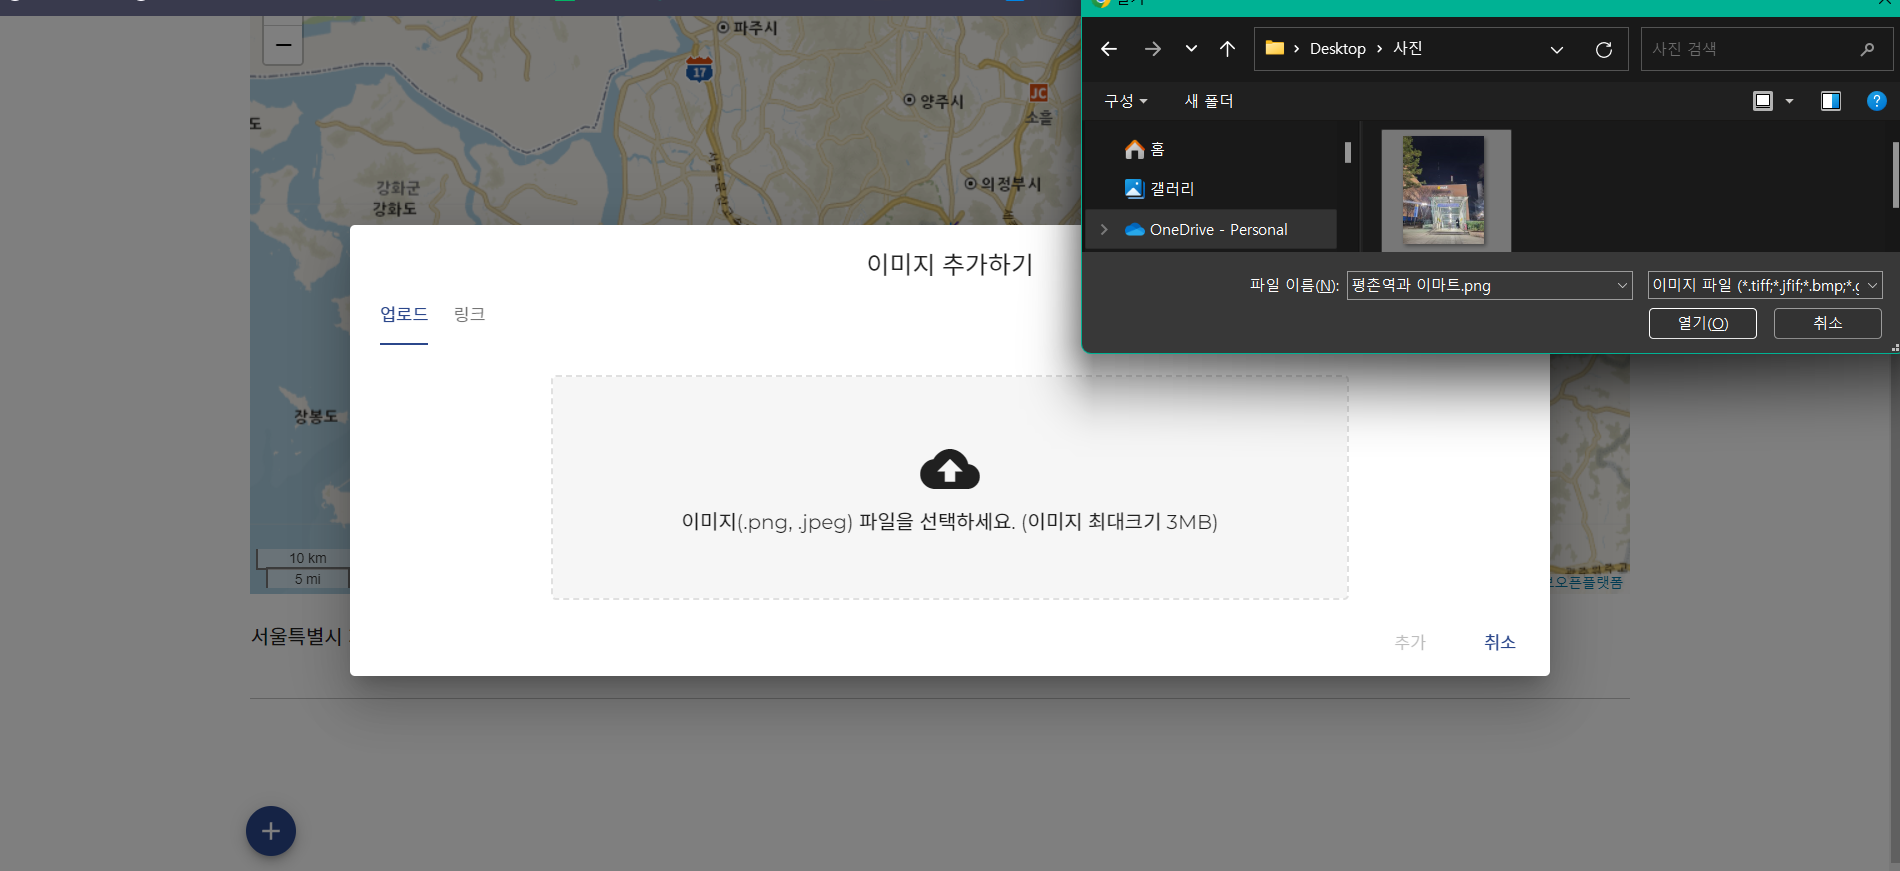
Task: Click the 열기 button
Action: pos(1702,323)
